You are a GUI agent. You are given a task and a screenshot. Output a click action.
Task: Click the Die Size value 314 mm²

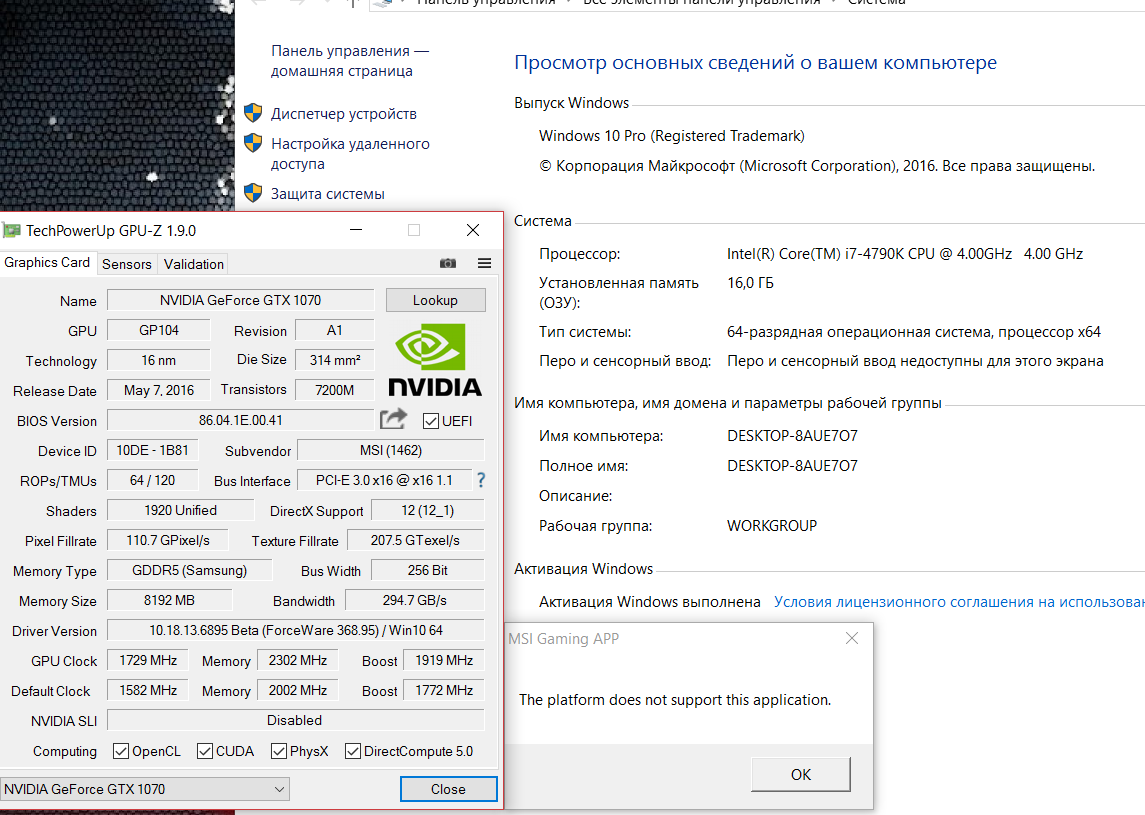point(334,360)
